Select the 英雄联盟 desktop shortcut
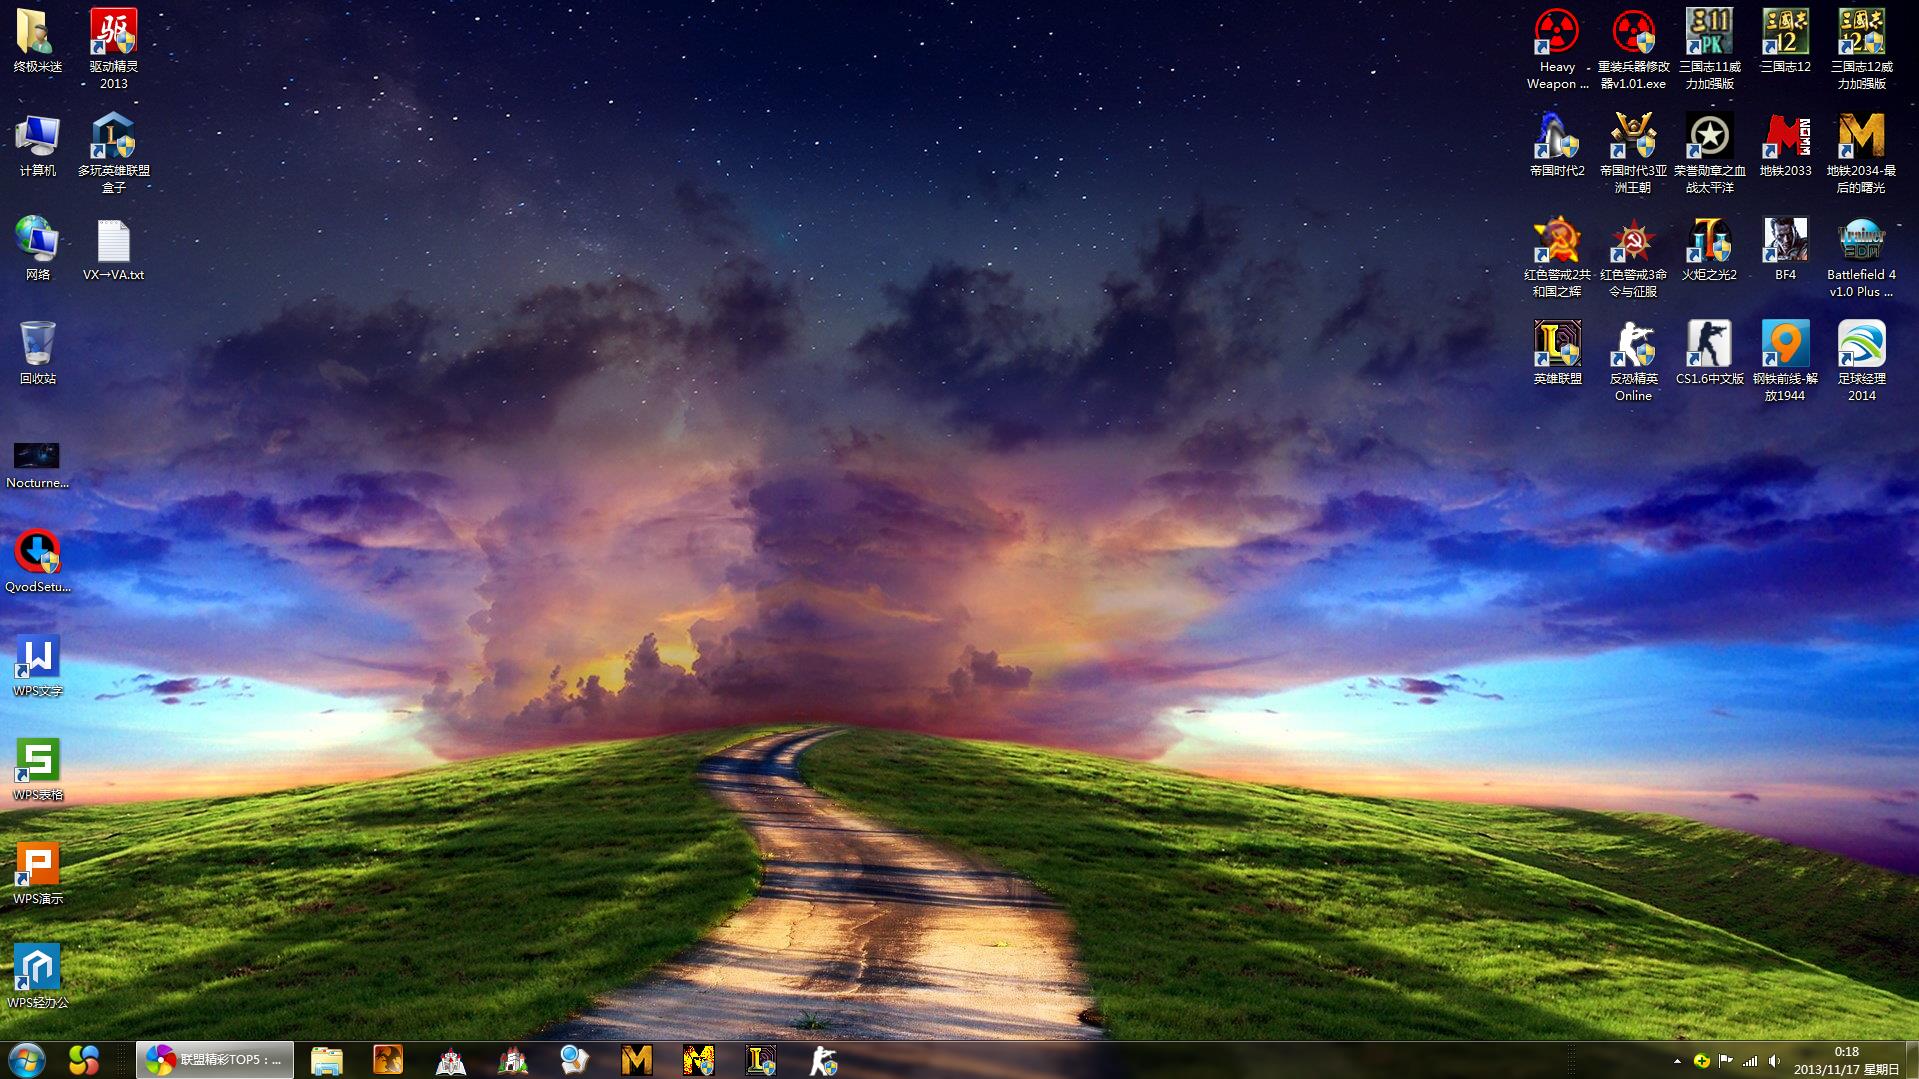1919x1079 pixels. click(1557, 353)
